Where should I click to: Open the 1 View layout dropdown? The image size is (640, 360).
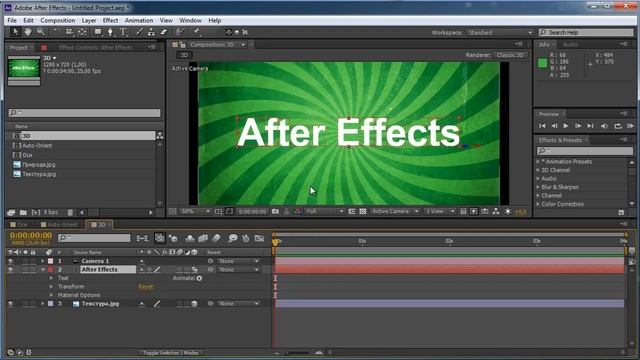click(440, 211)
